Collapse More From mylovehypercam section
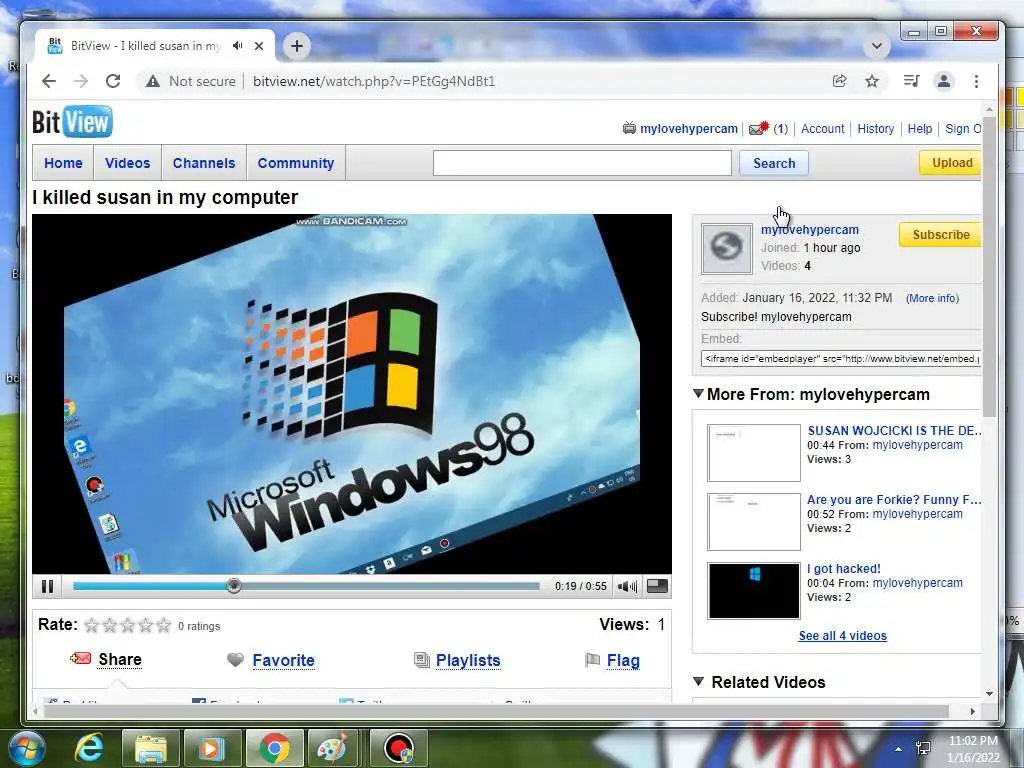This screenshot has height=768, width=1024. (698, 394)
